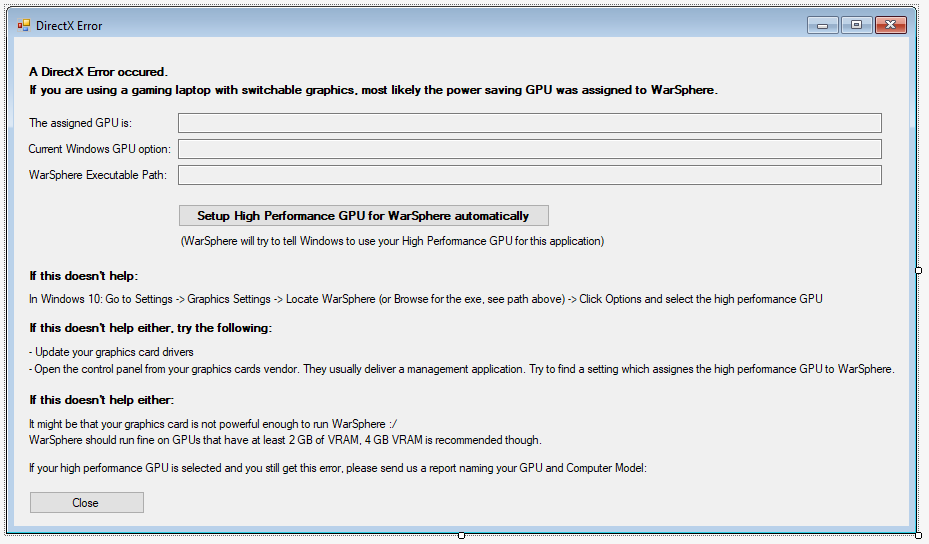This screenshot has height=544, width=929.
Task: Click the 'DirectX Error' title bar text
Action: [69, 25]
